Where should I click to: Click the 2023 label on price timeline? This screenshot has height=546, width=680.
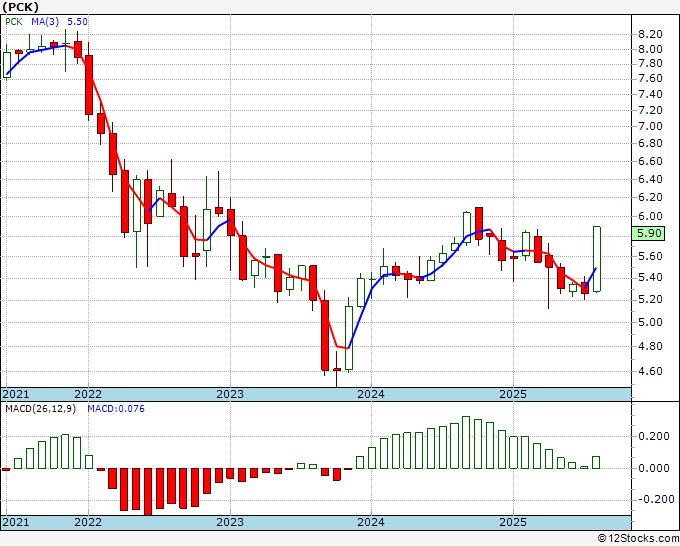click(x=230, y=394)
